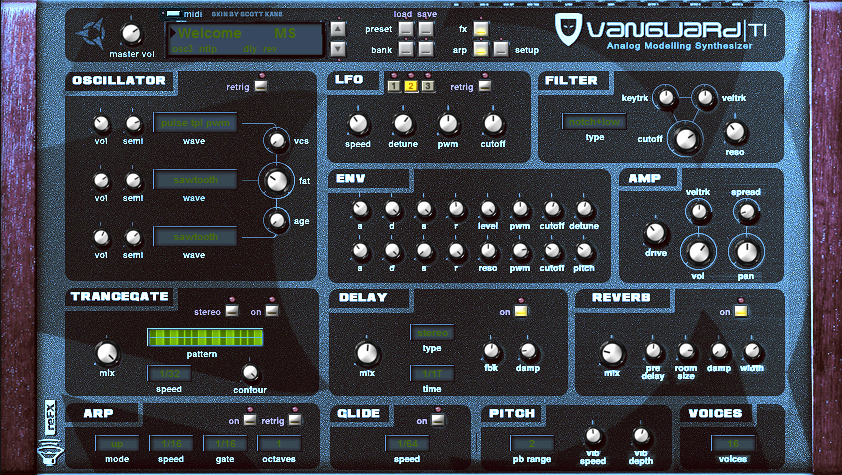
Task: Open the pulse tpl pwm wave selector
Action: pyautogui.click(x=195, y=122)
